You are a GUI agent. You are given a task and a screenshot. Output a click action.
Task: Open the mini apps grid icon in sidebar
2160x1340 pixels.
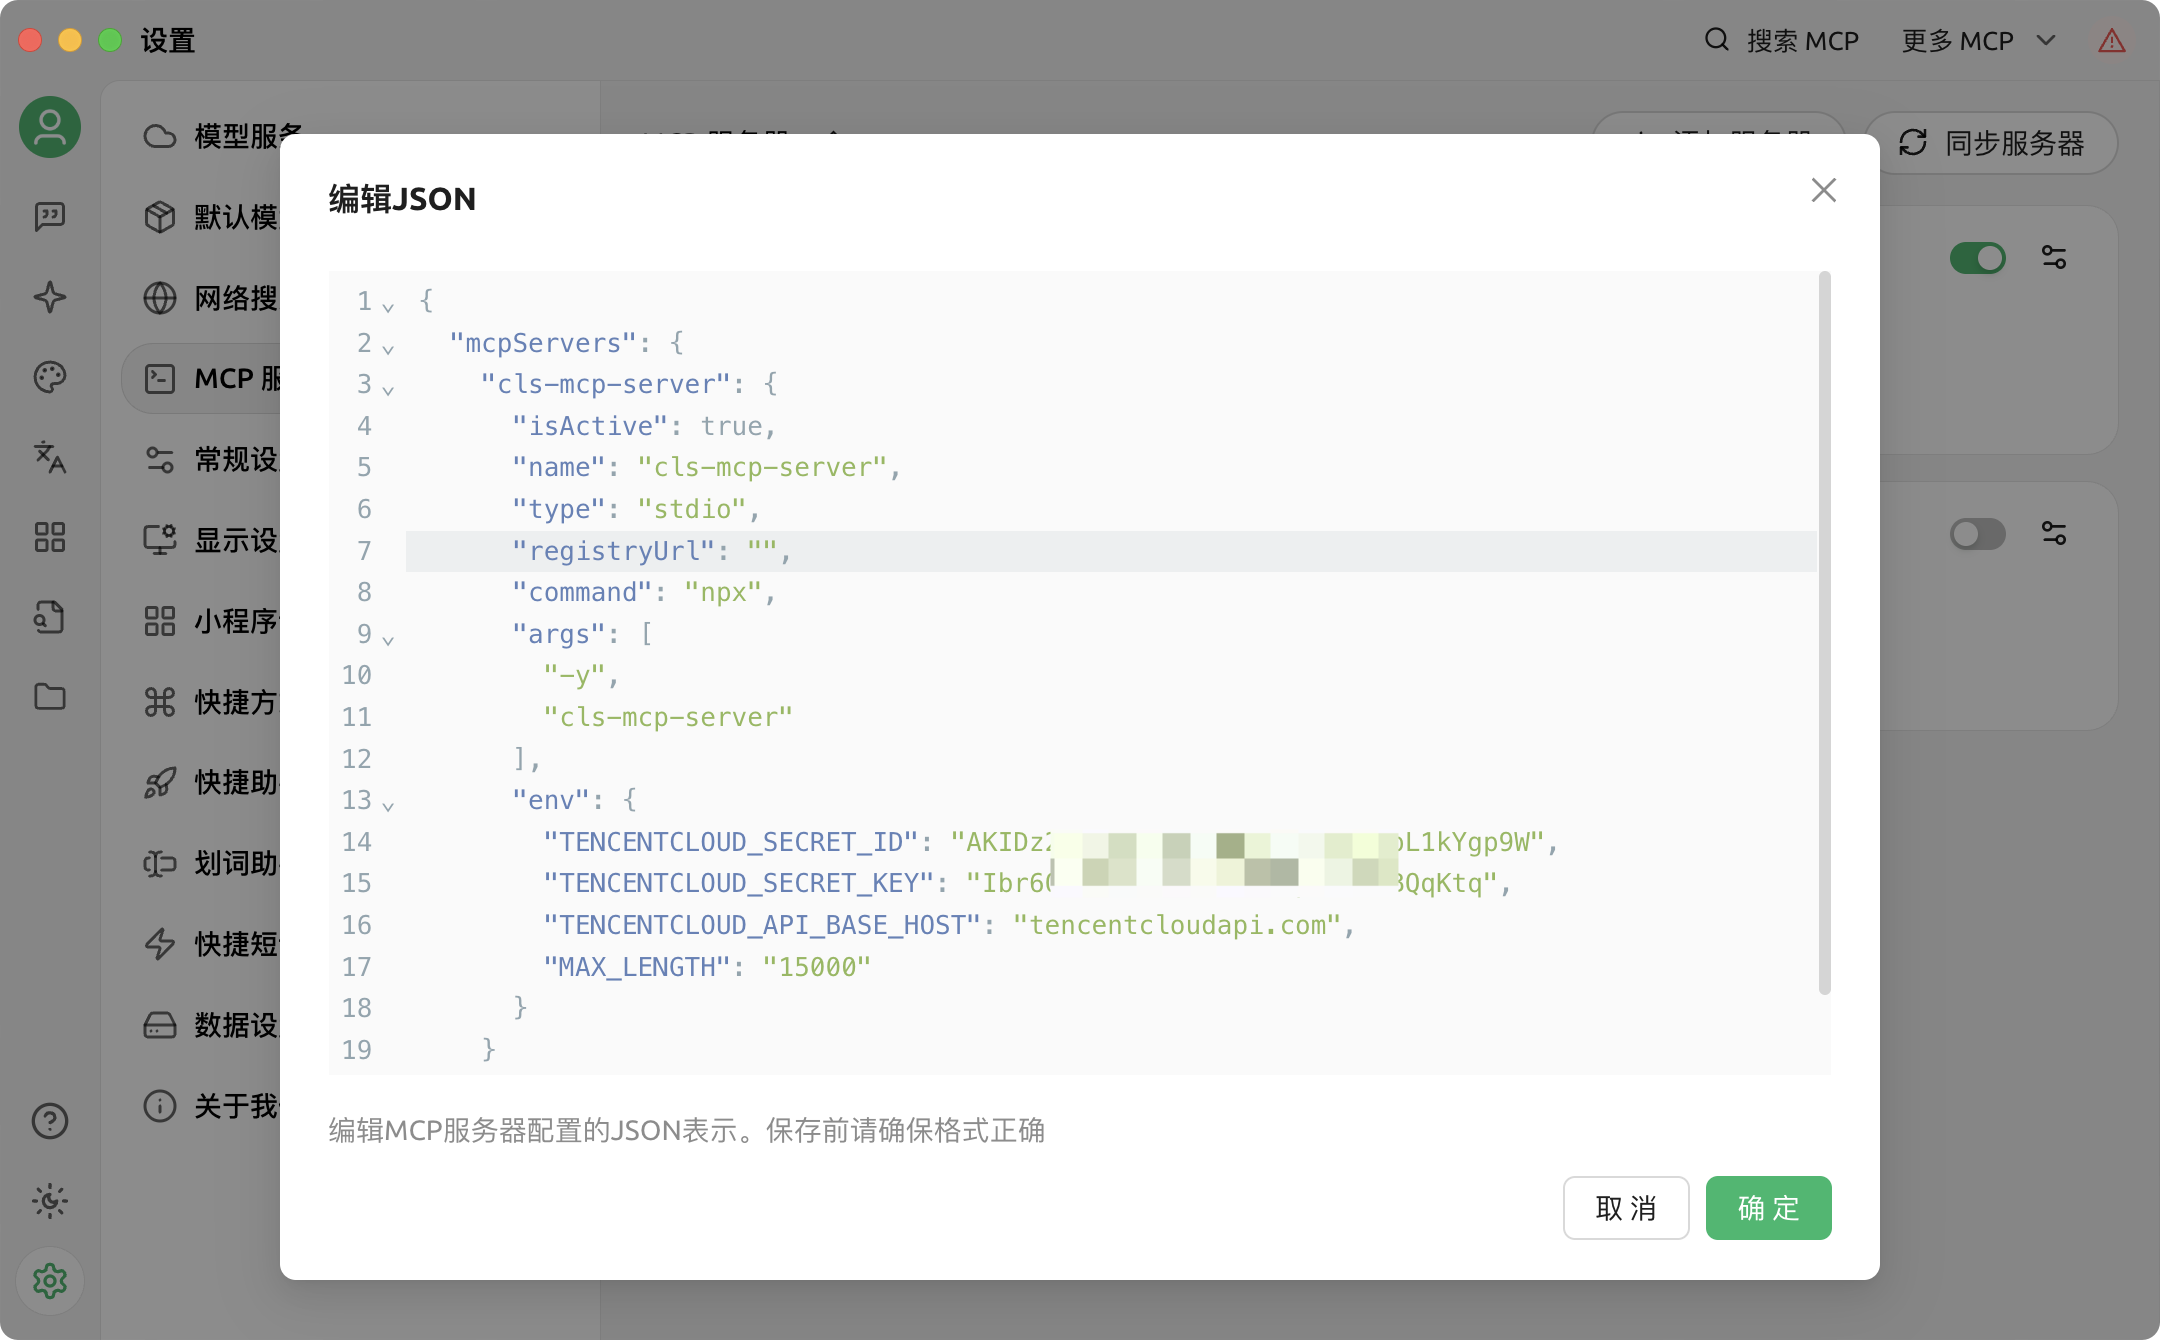50,537
